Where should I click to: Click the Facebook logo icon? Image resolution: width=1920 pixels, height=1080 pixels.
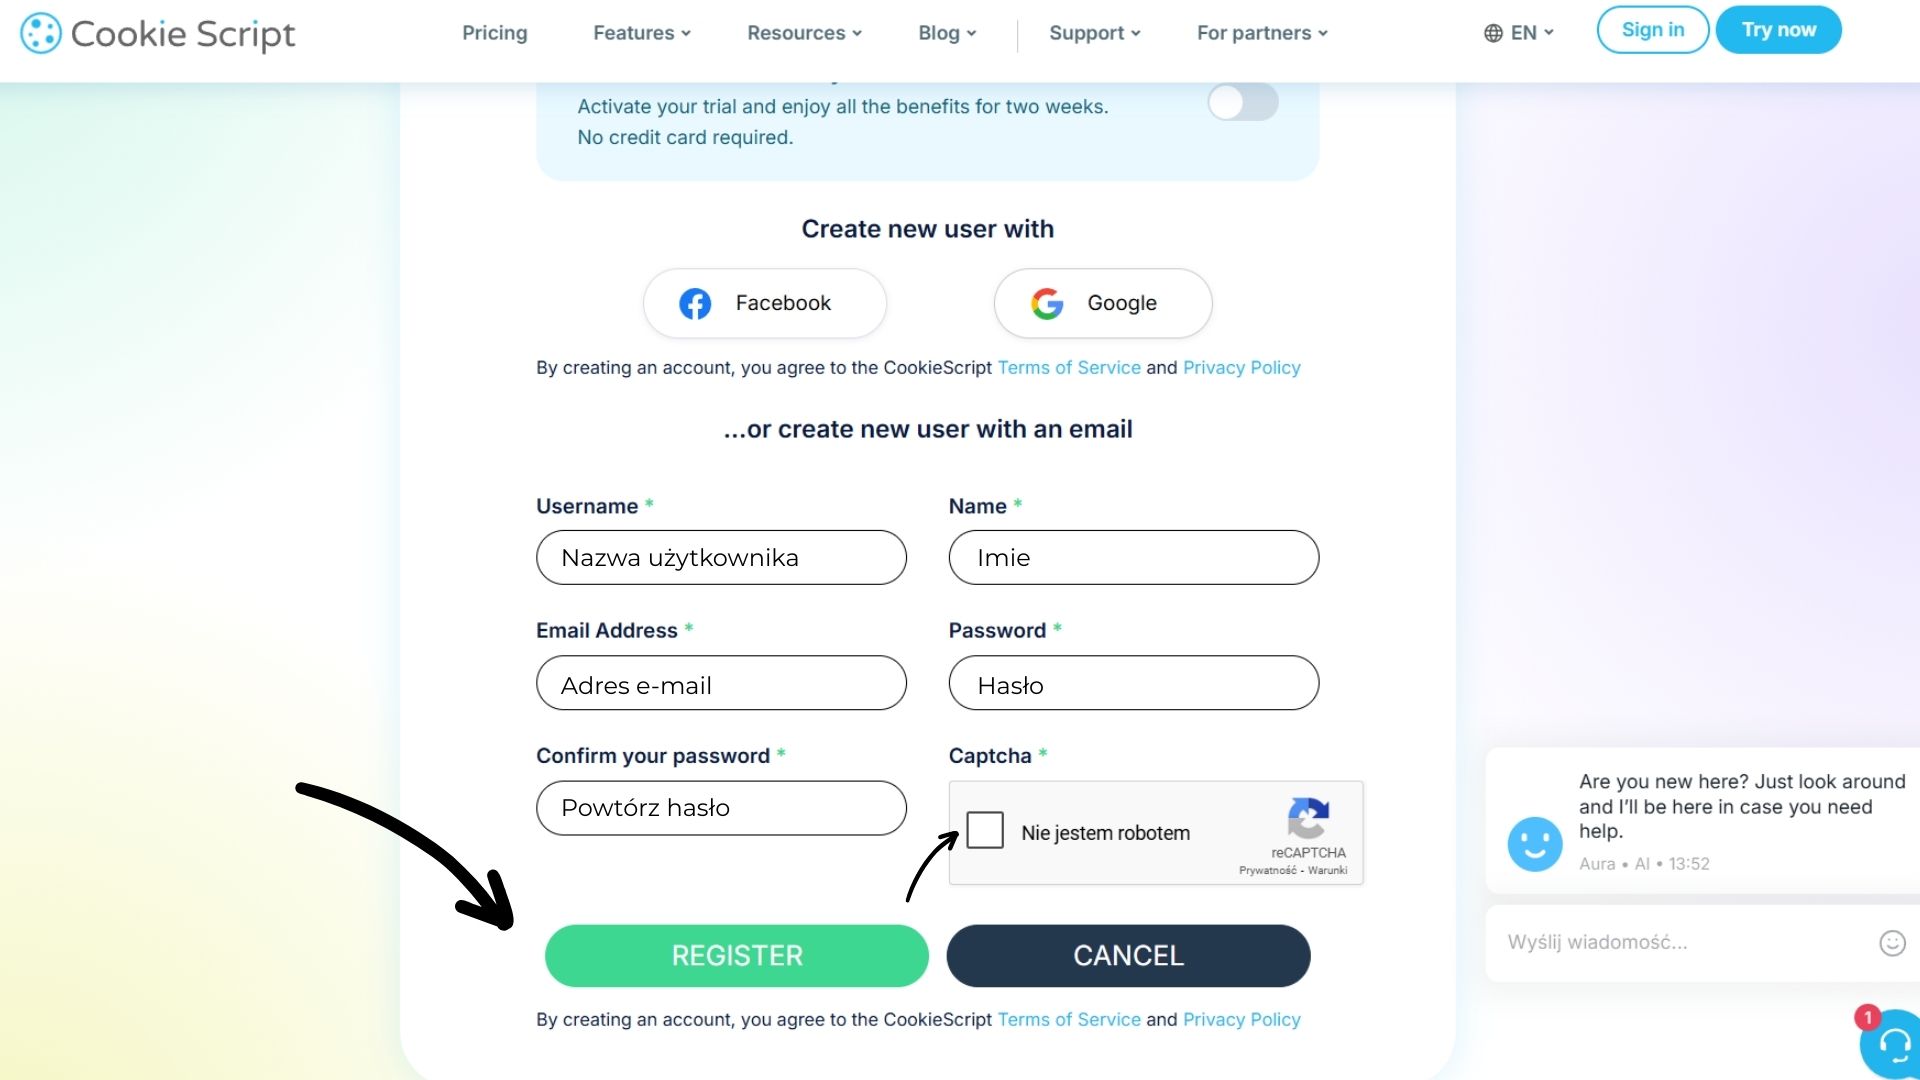click(x=695, y=303)
